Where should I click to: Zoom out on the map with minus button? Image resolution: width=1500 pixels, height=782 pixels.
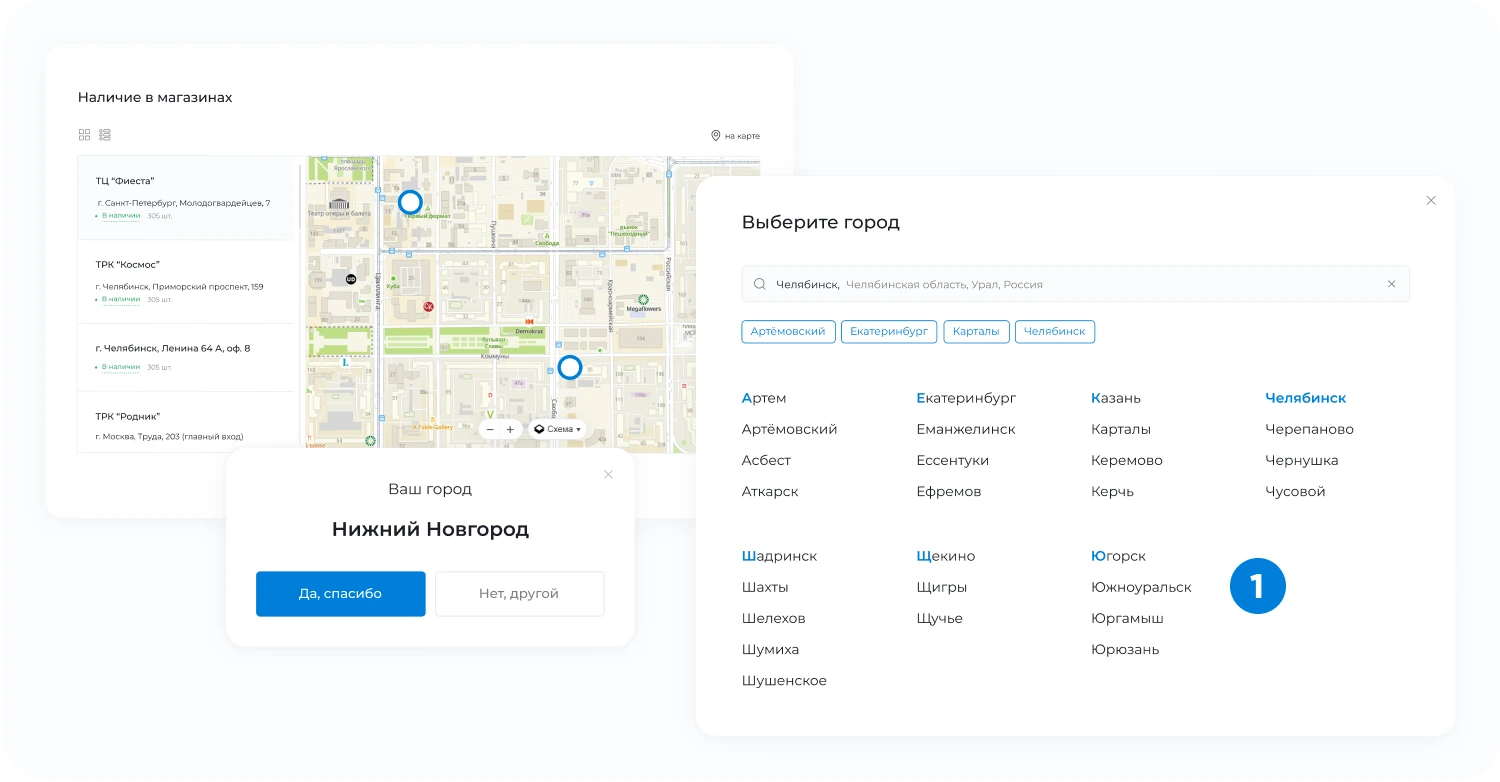pos(490,428)
